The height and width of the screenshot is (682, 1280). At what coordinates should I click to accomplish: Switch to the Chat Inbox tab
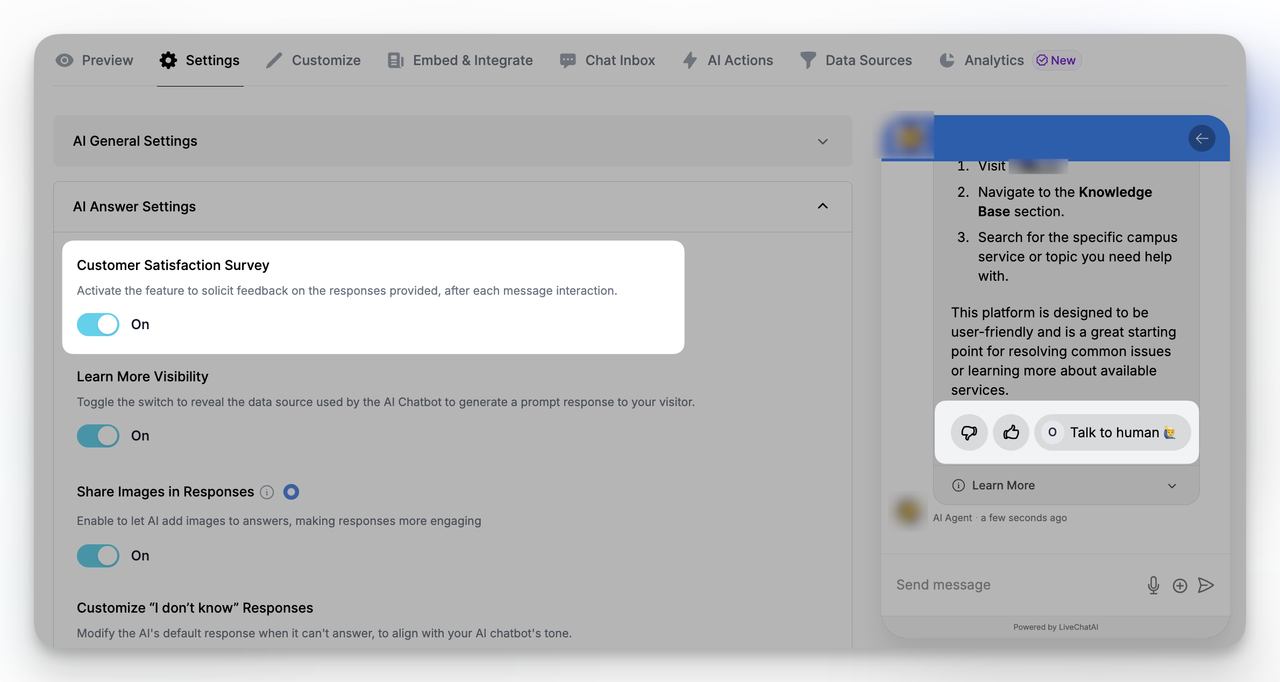tap(607, 60)
